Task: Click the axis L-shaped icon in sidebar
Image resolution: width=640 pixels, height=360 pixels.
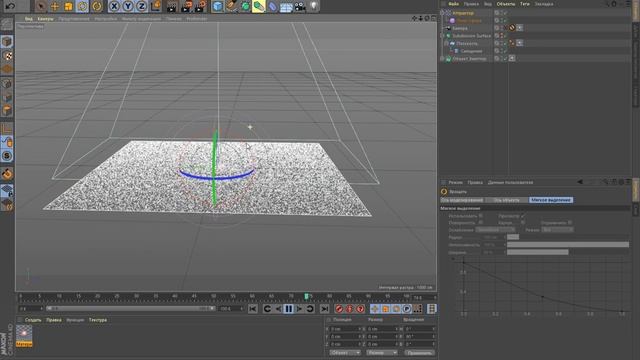Action: click(7, 129)
